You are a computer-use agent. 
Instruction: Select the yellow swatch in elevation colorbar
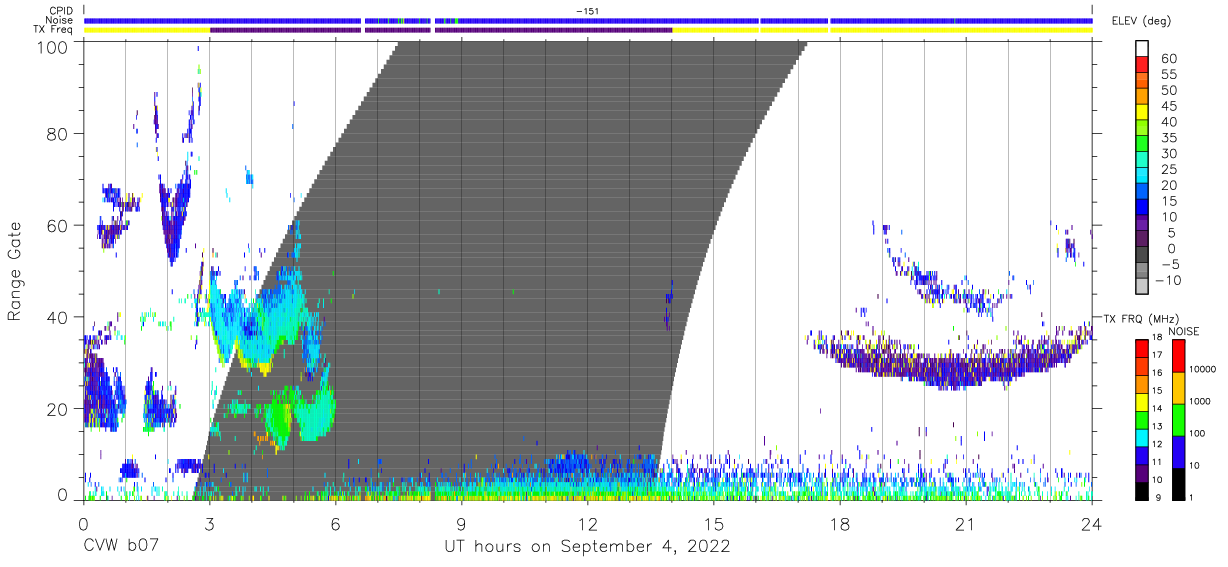click(1141, 113)
